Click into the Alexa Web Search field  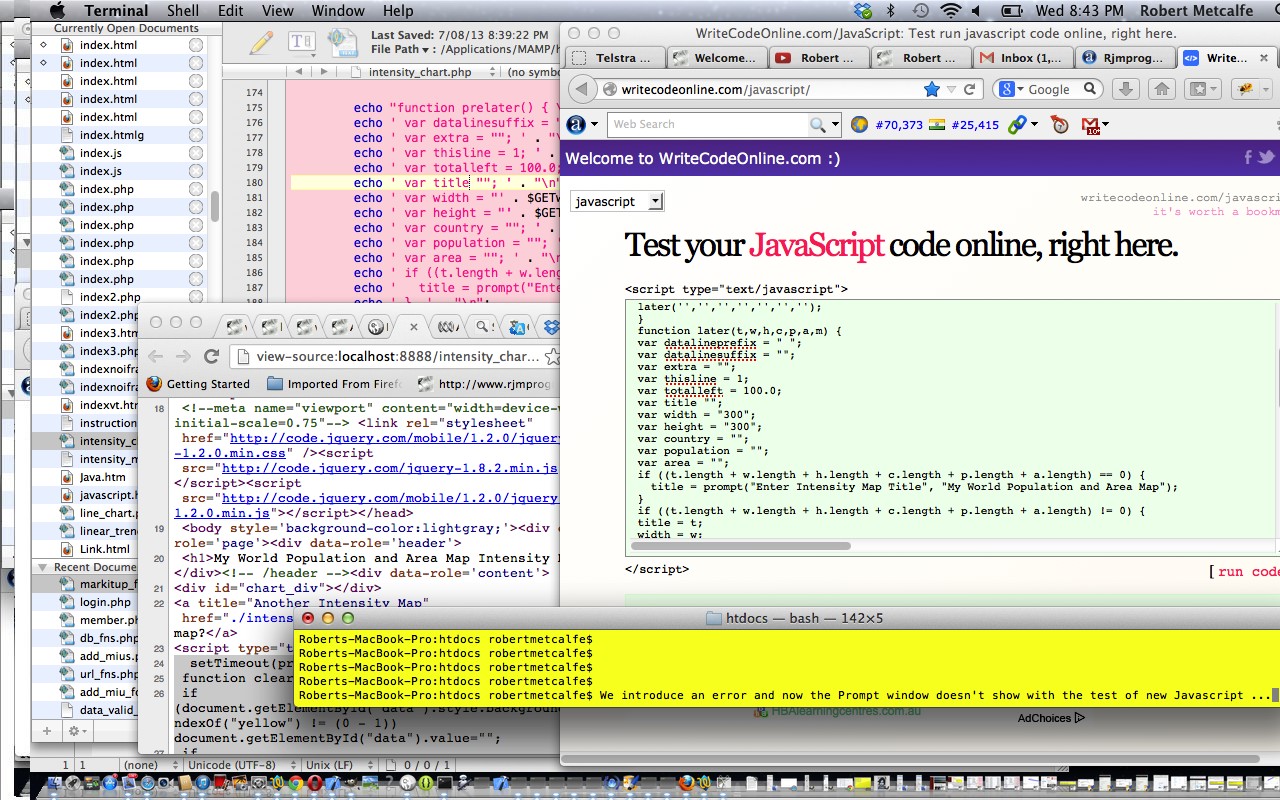pos(707,124)
